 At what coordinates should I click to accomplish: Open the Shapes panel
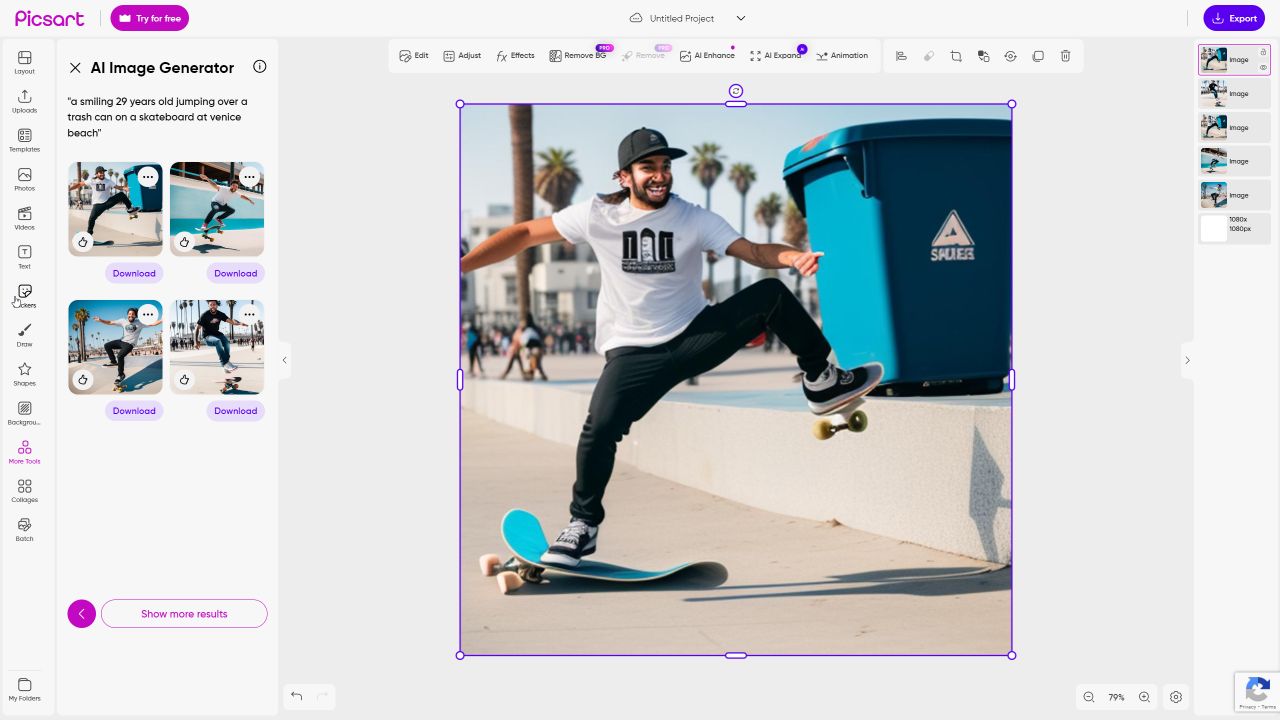click(x=25, y=374)
